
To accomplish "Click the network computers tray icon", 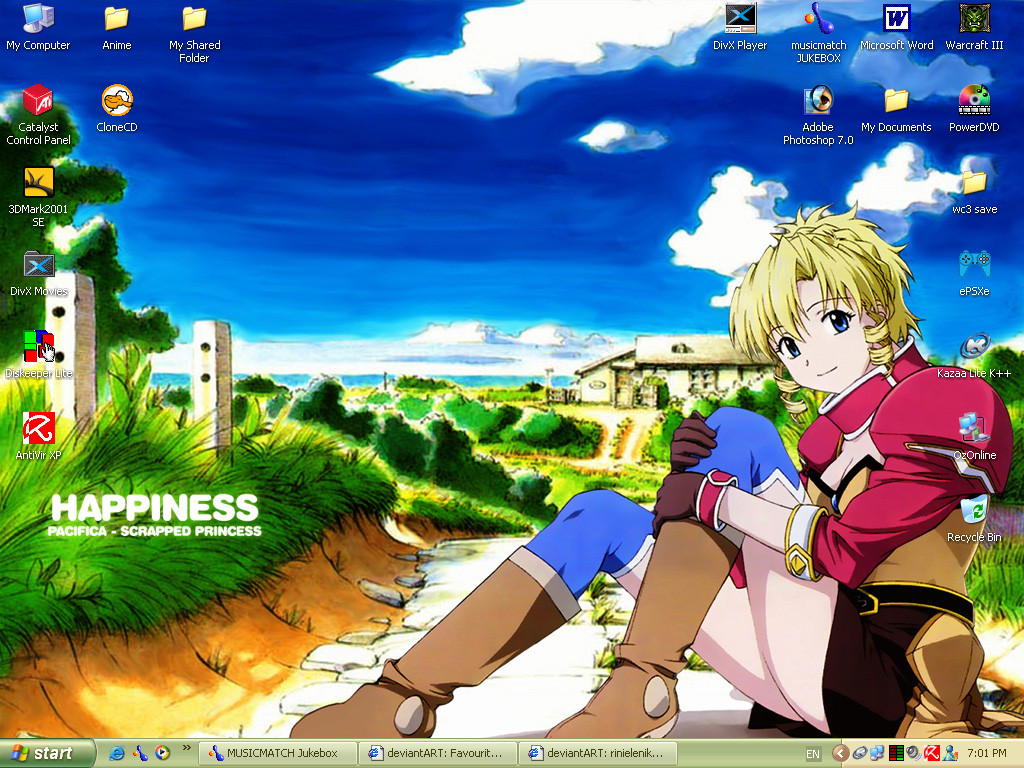I will [877, 754].
